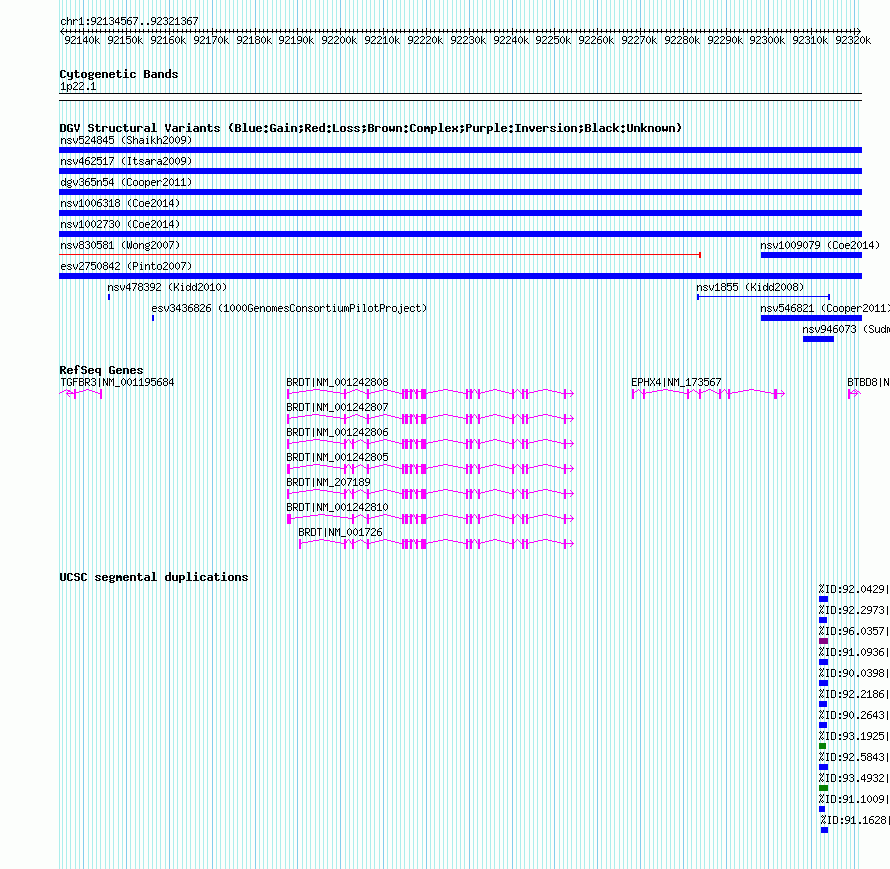Select the BRDT|NM_001242808 transcript label
The height and width of the screenshot is (869, 890).
pos(337,383)
